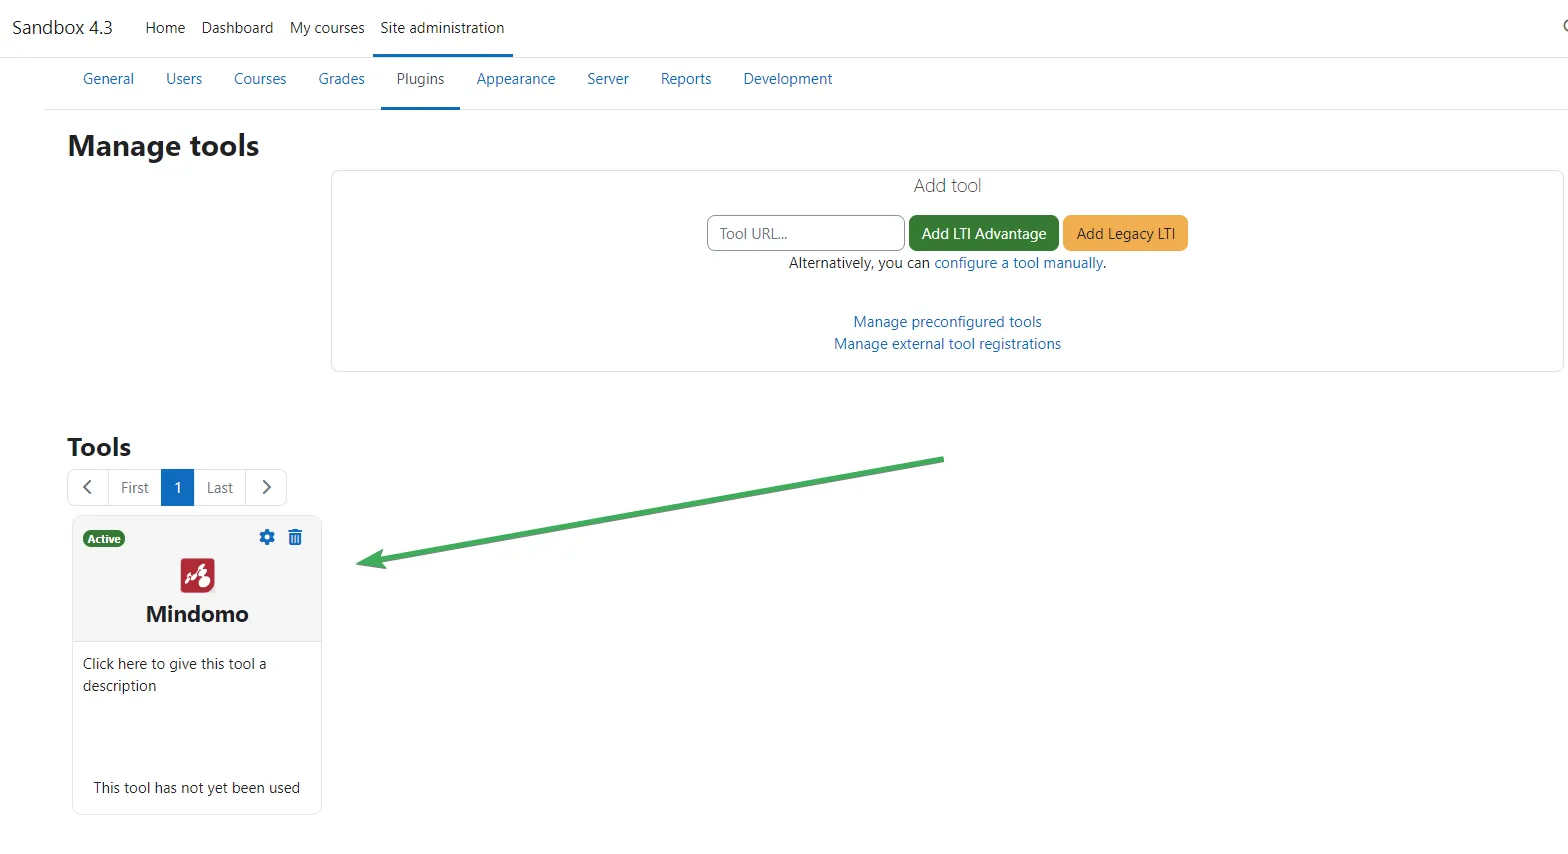Open the Plugins administration tab
Viewport: 1568px width, 854px height.
point(420,79)
